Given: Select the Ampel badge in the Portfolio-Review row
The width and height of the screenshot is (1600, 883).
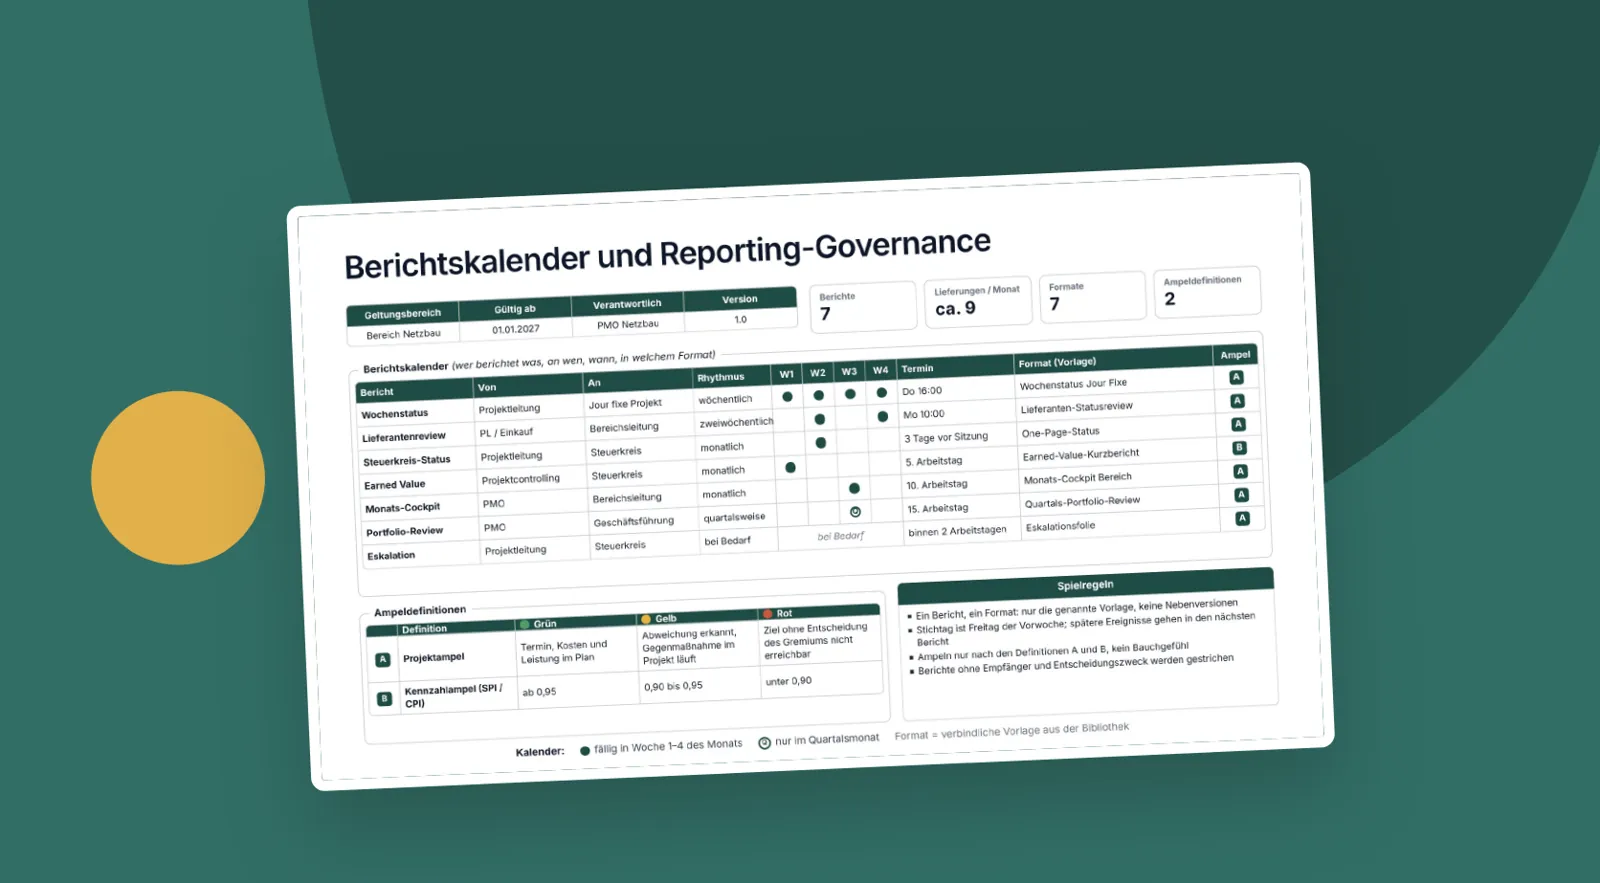Looking at the screenshot, I should point(1241,495).
